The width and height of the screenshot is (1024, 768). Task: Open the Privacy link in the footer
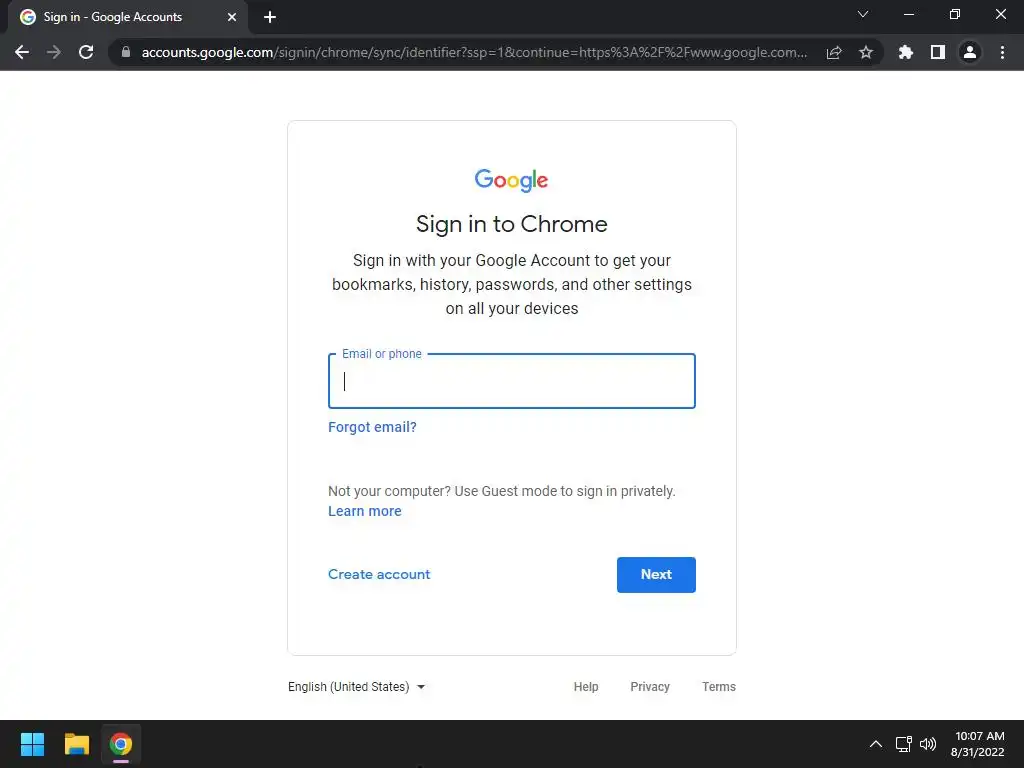tap(650, 687)
